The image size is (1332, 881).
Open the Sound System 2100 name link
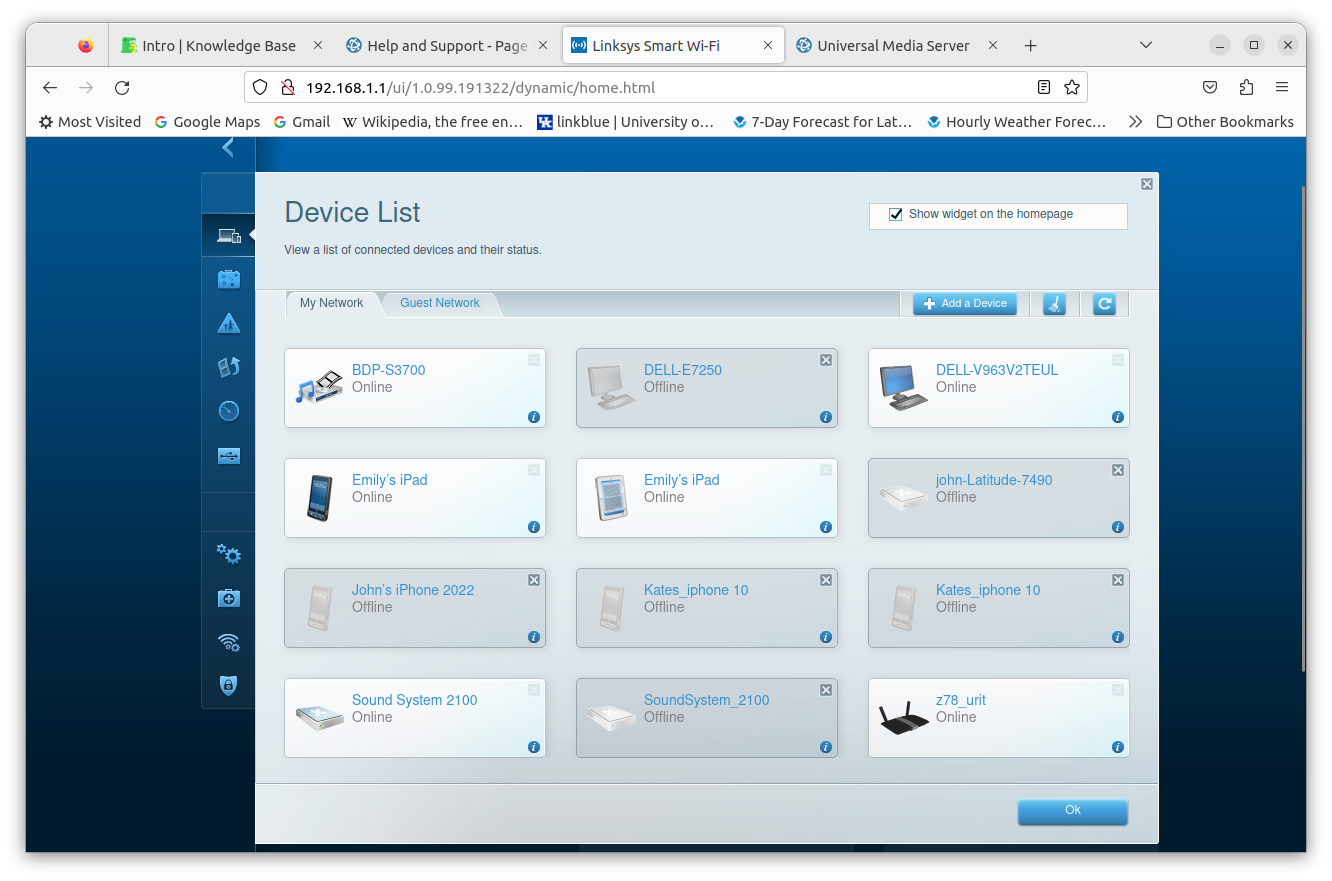[415, 700]
